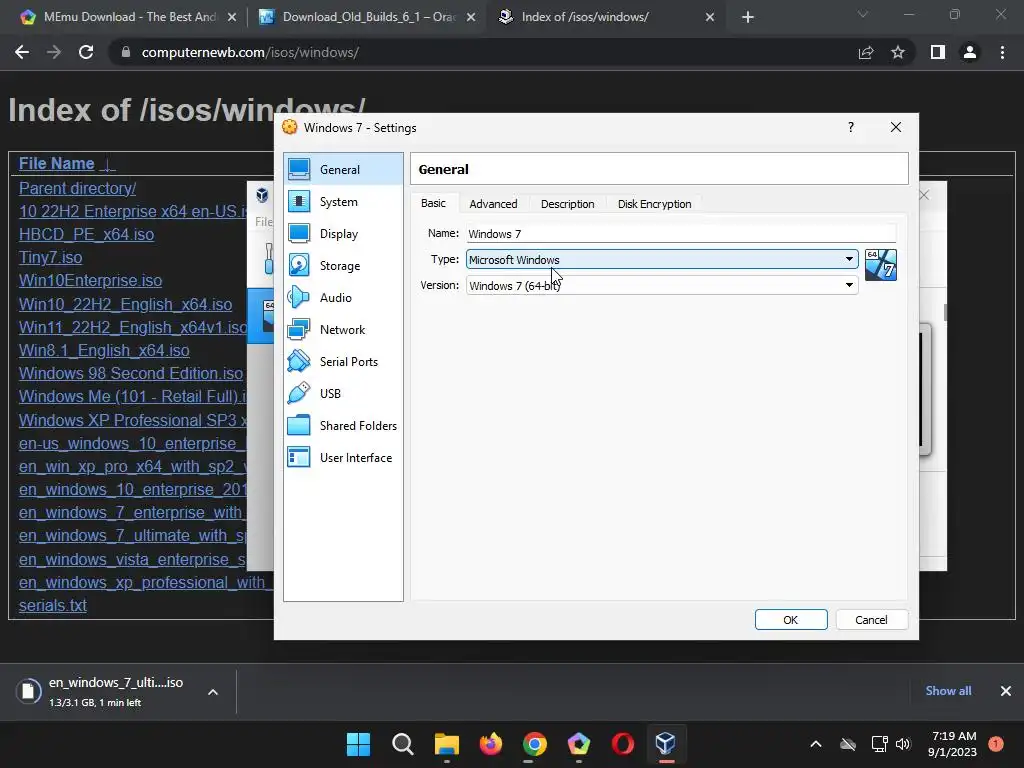Reload the page in Chrome
This screenshot has height=768, width=1024.
click(x=86, y=52)
